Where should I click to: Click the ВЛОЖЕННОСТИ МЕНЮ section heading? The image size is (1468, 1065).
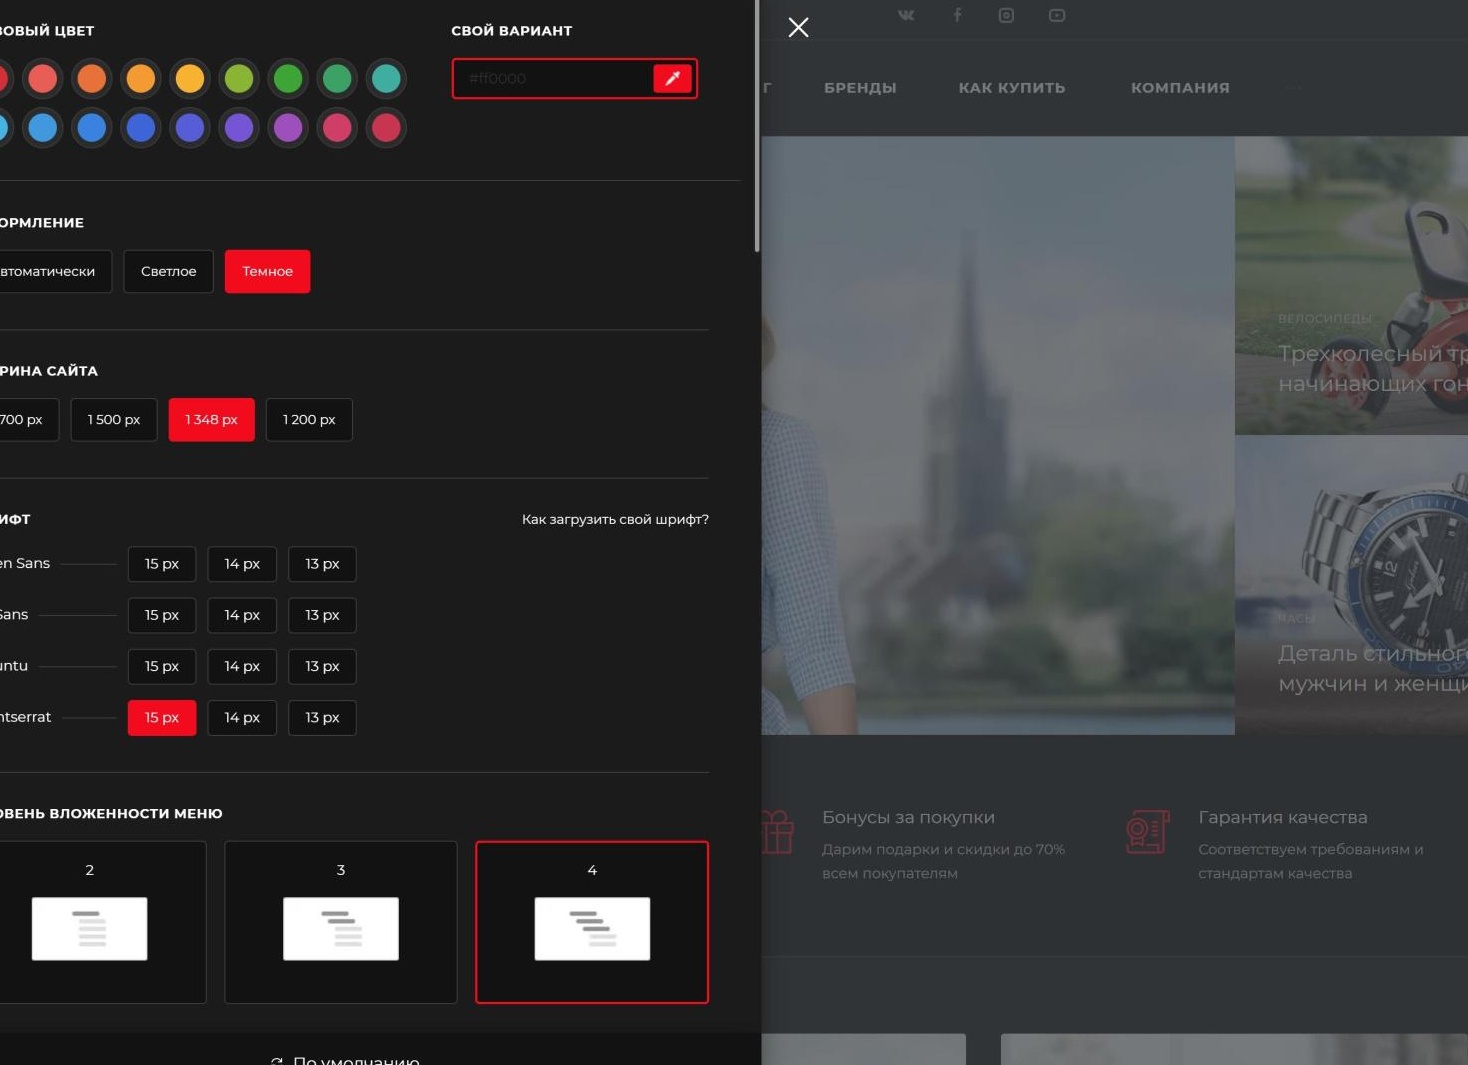[x=111, y=814]
